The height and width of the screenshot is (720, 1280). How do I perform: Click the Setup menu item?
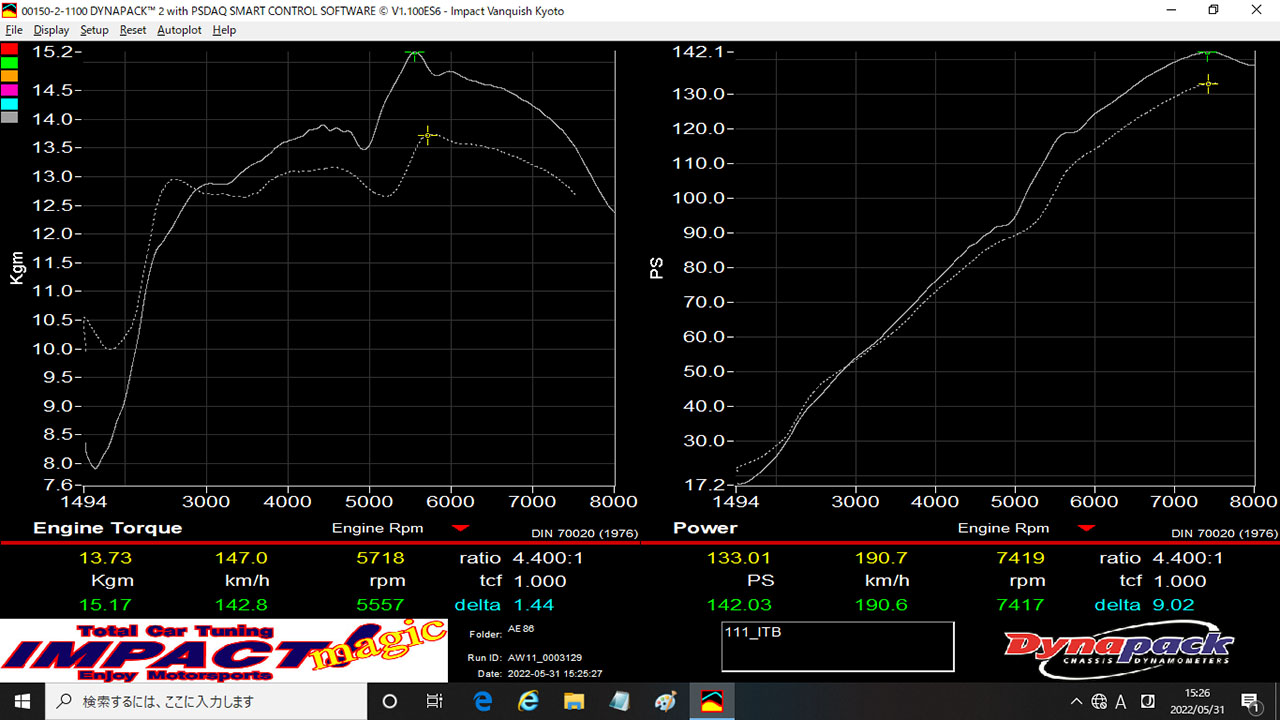click(x=94, y=30)
